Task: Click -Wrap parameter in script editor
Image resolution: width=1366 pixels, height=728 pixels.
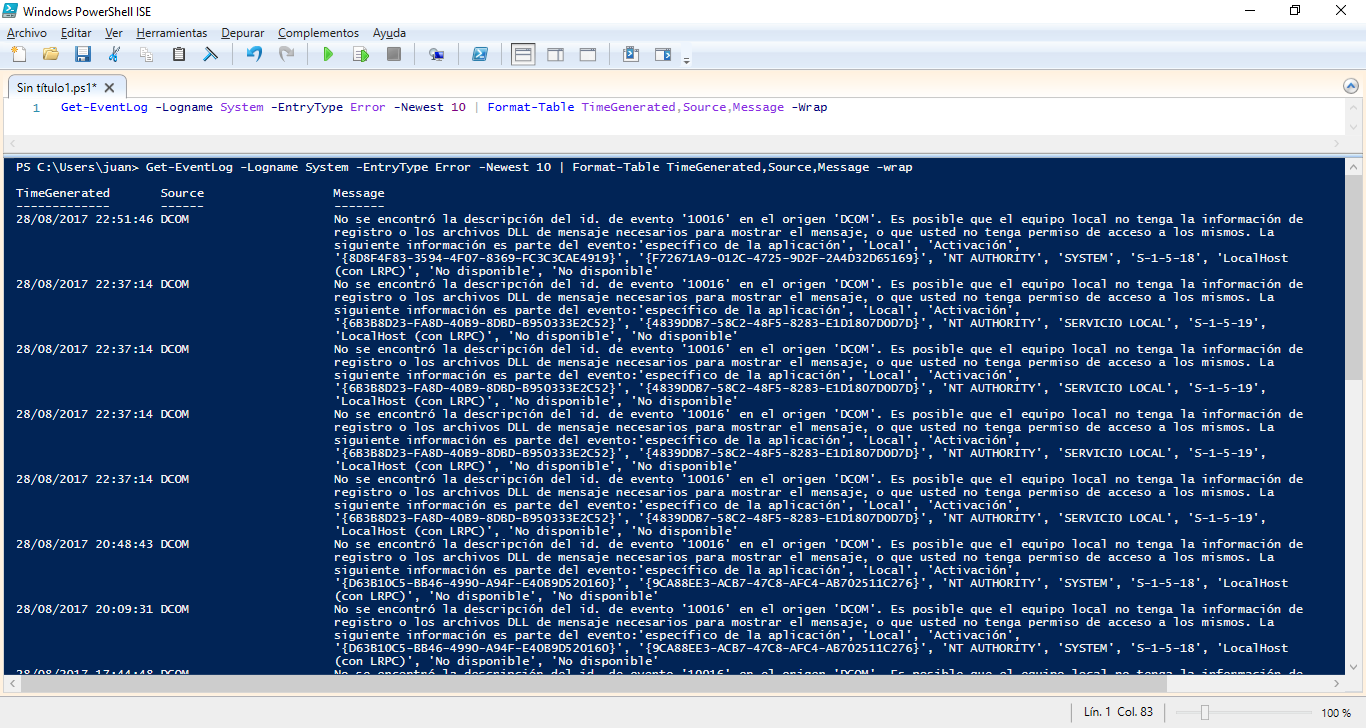Action: 809,107
